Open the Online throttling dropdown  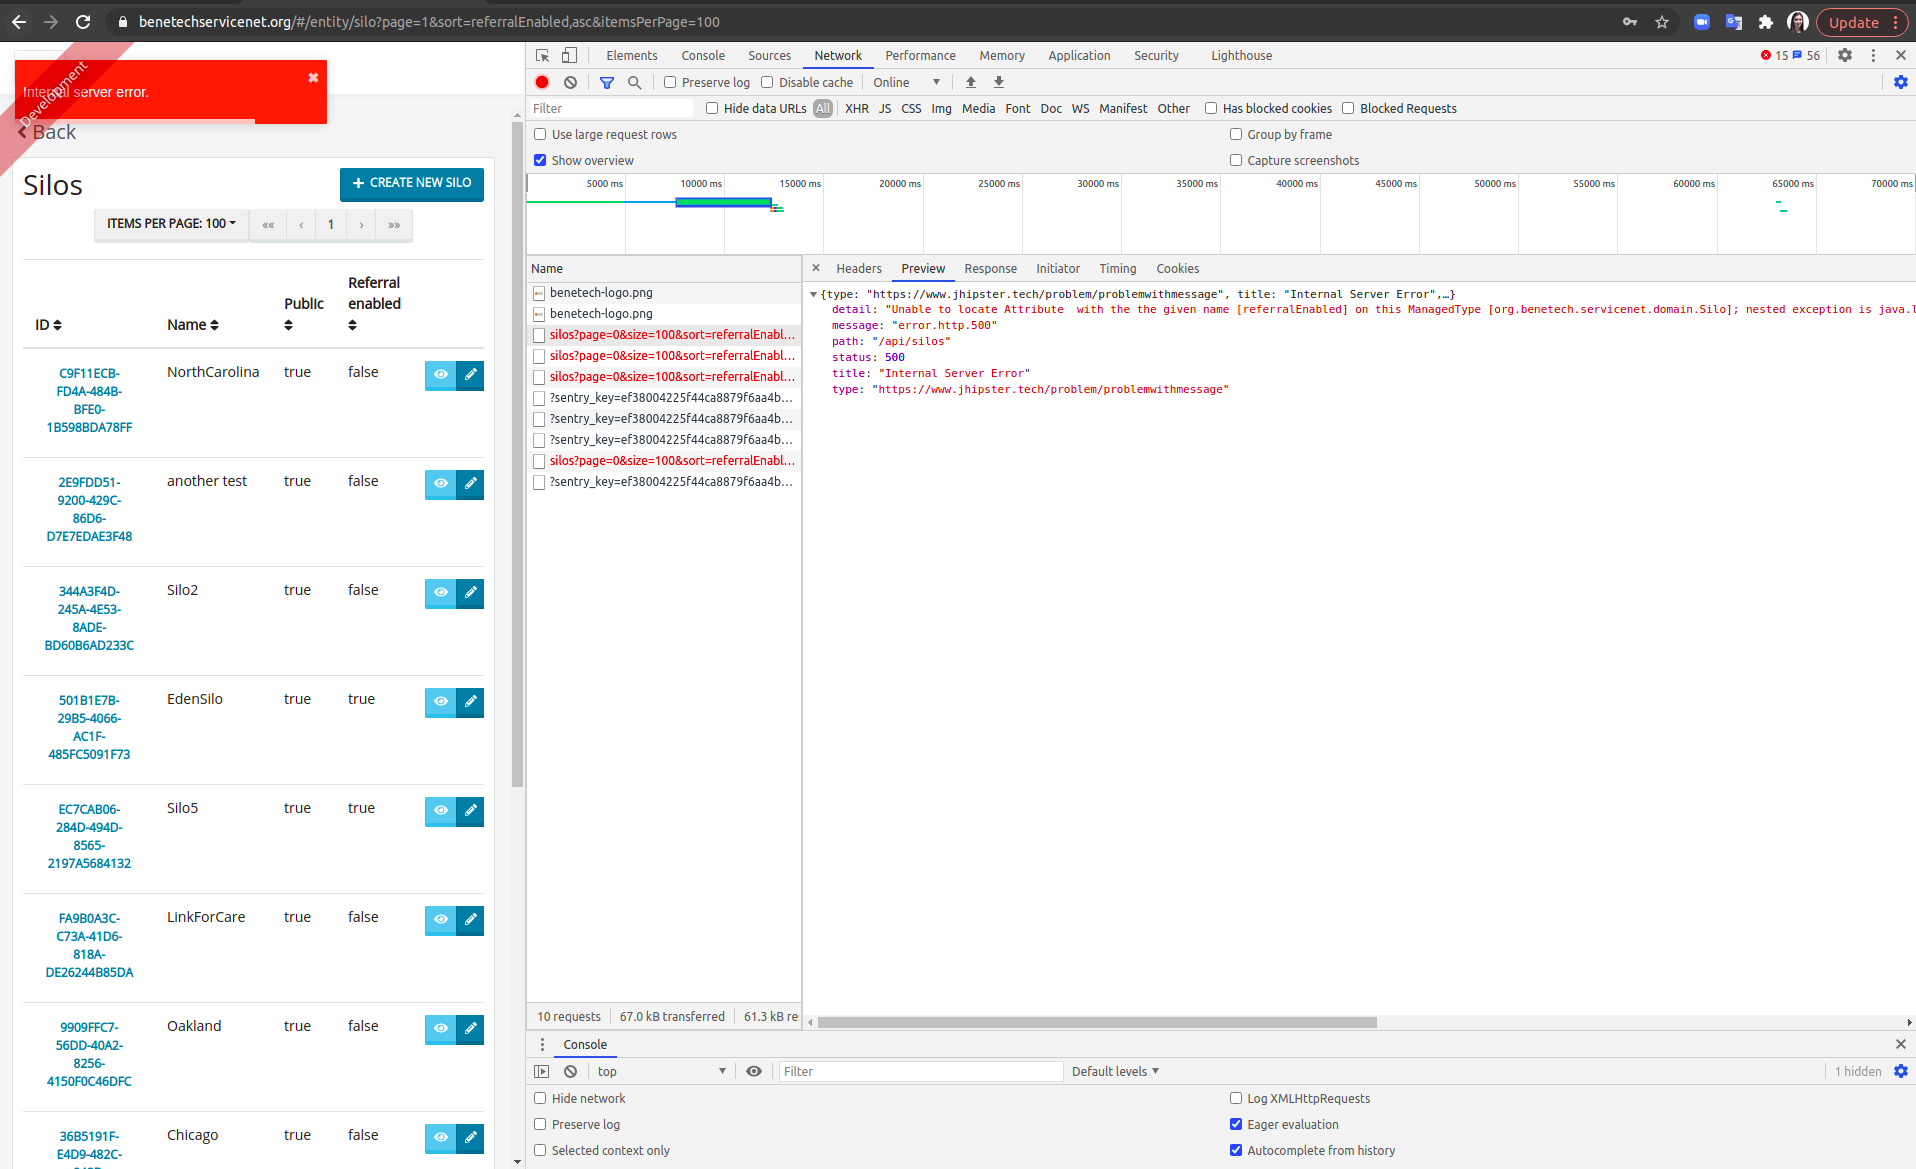pyautogui.click(x=903, y=82)
